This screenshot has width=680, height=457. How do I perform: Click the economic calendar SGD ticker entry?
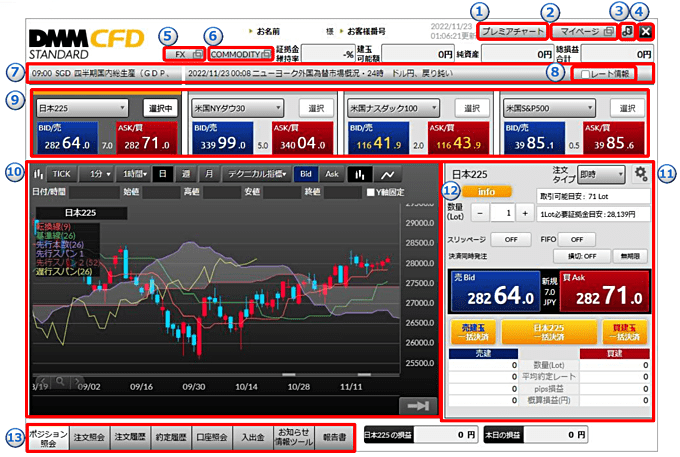pyautogui.click(x=101, y=74)
